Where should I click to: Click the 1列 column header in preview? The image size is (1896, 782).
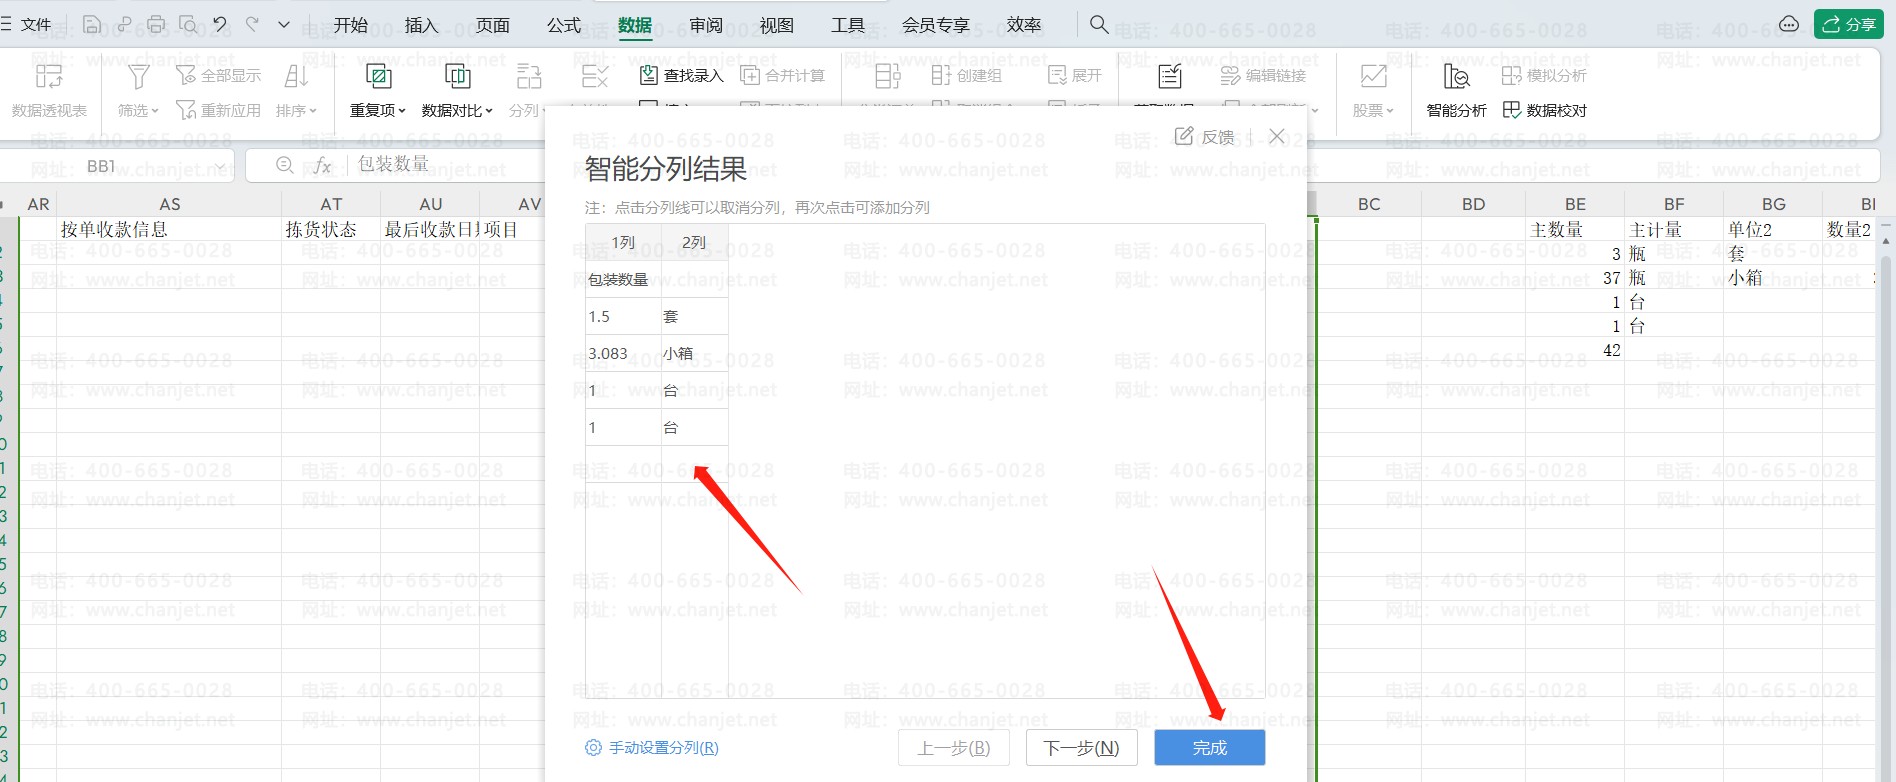pos(623,242)
